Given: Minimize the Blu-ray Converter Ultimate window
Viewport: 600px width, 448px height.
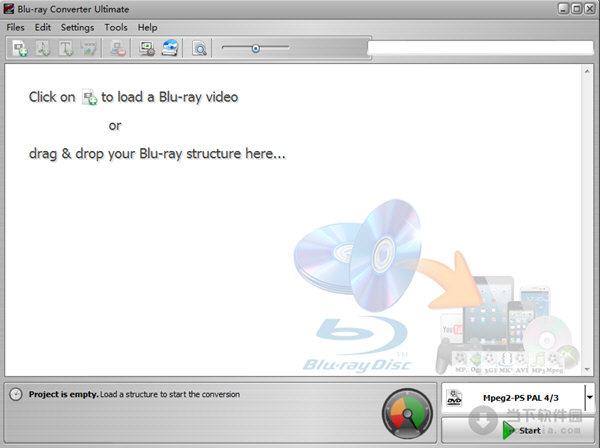Looking at the screenshot, I should click(x=563, y=9).
